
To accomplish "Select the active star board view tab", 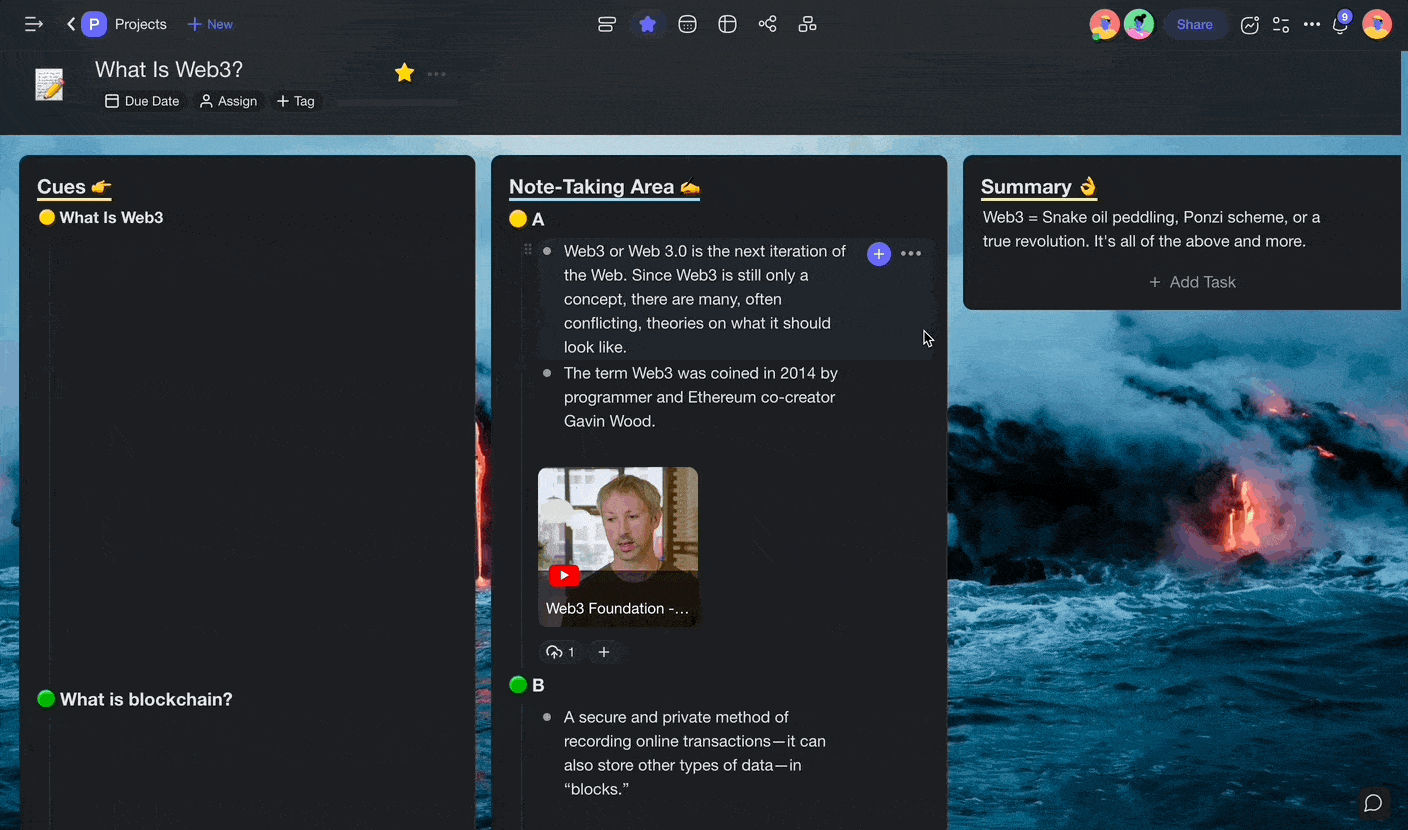I will pyautogui.click(x=647, y=24).
